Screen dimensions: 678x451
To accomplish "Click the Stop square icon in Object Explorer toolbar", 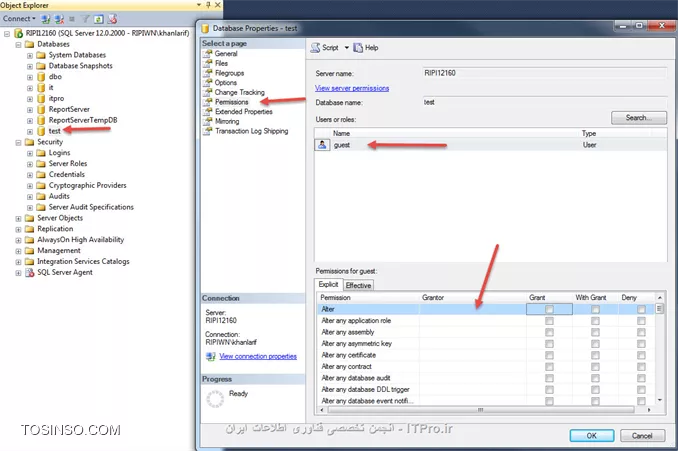I will (72, 19).
